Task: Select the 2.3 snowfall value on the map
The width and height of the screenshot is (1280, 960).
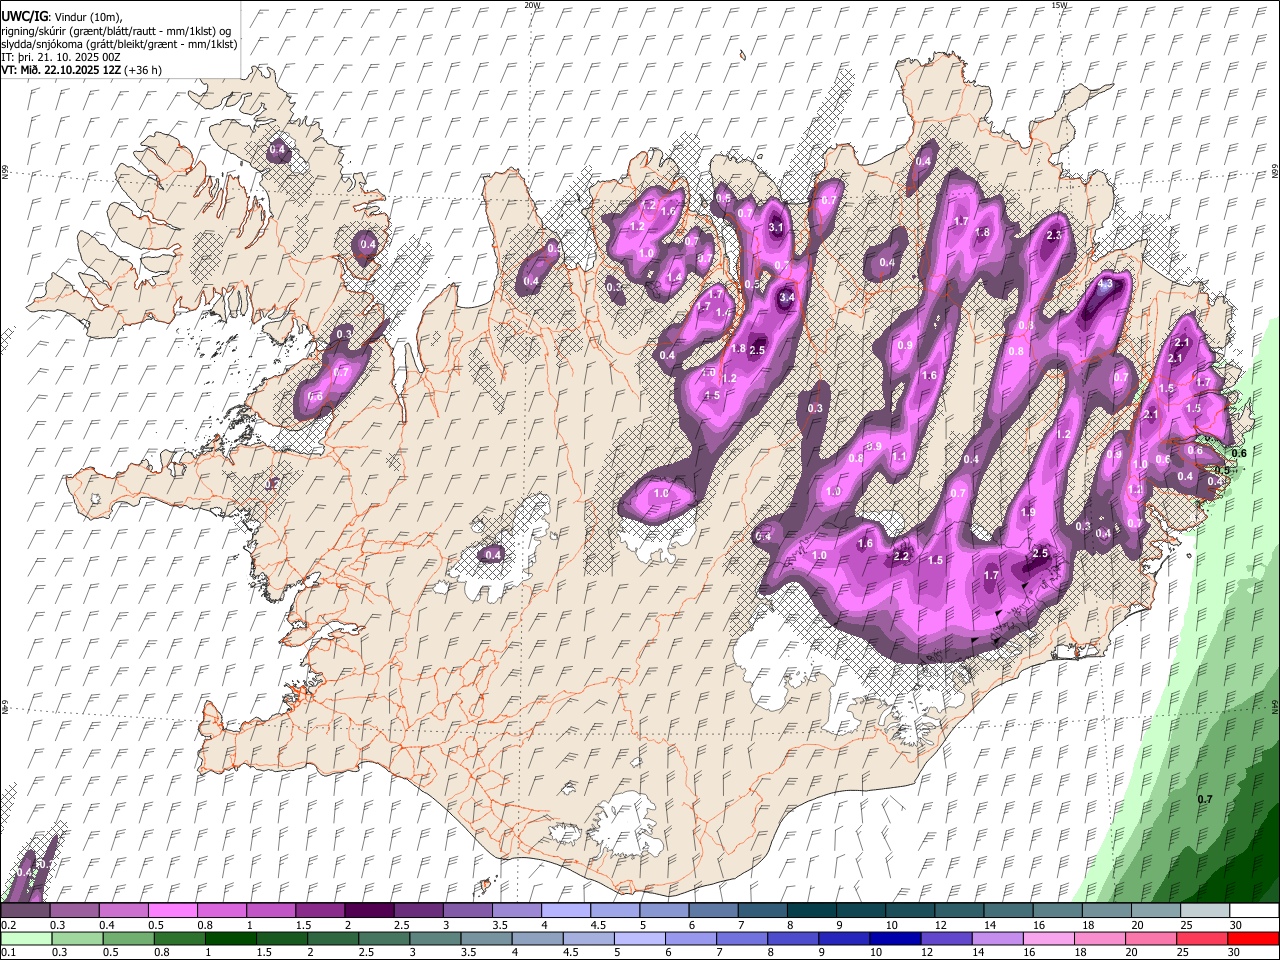Action: [1053, 236]
